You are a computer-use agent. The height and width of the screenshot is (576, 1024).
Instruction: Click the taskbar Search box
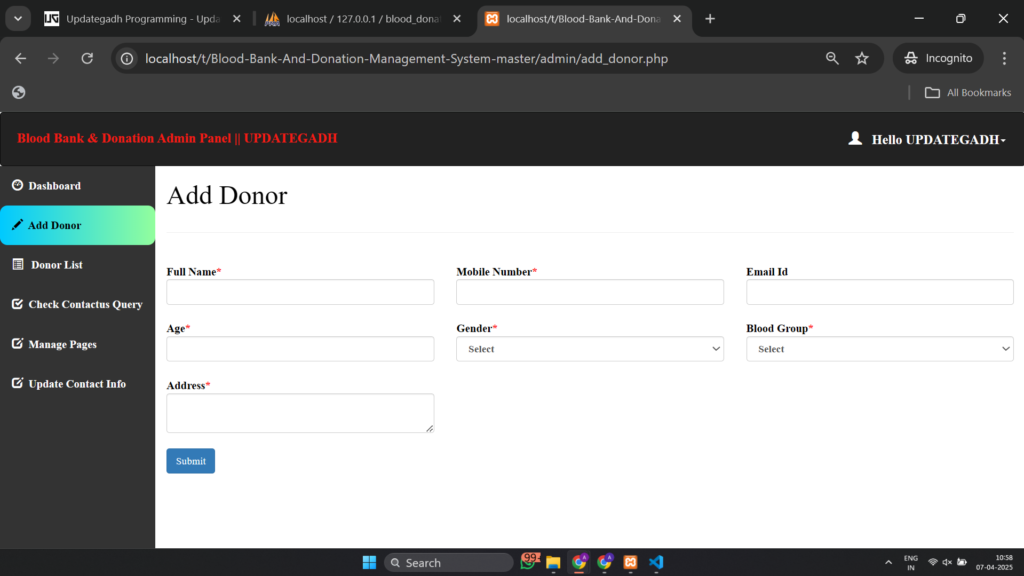pyautogui.click(x=449, y=562)
